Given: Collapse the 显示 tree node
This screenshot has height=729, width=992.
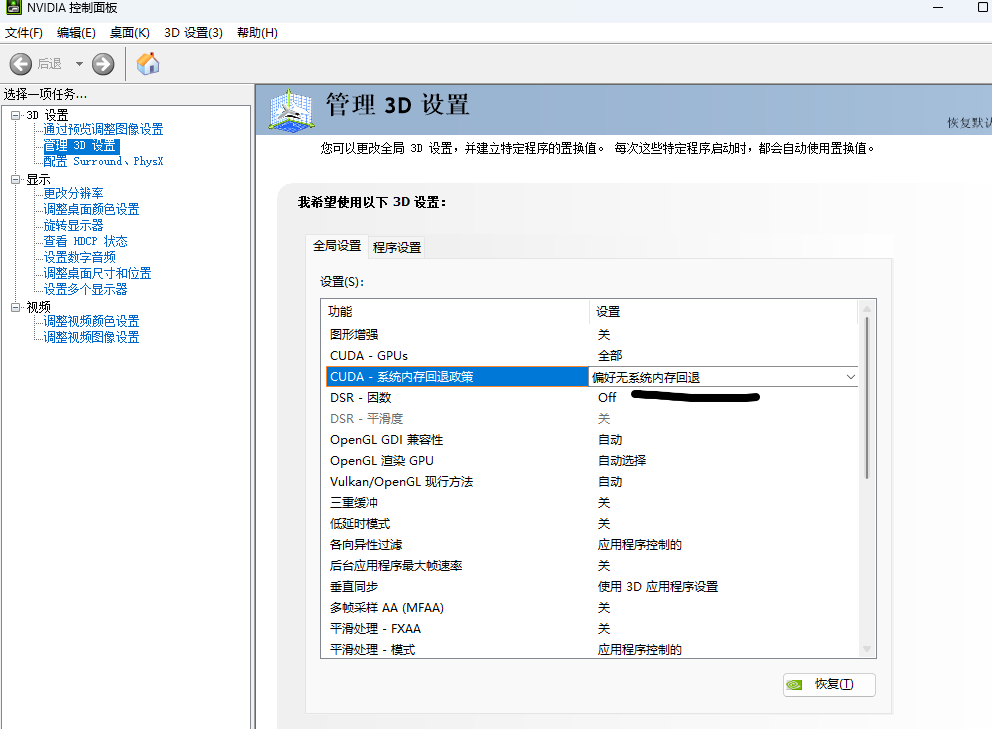Looking at the screenshot, I should pos(16,180).
